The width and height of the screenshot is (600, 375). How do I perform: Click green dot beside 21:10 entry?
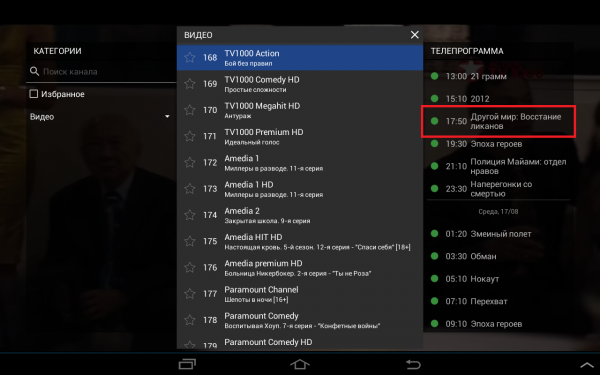pyautogui.click(x=434, y=166)
